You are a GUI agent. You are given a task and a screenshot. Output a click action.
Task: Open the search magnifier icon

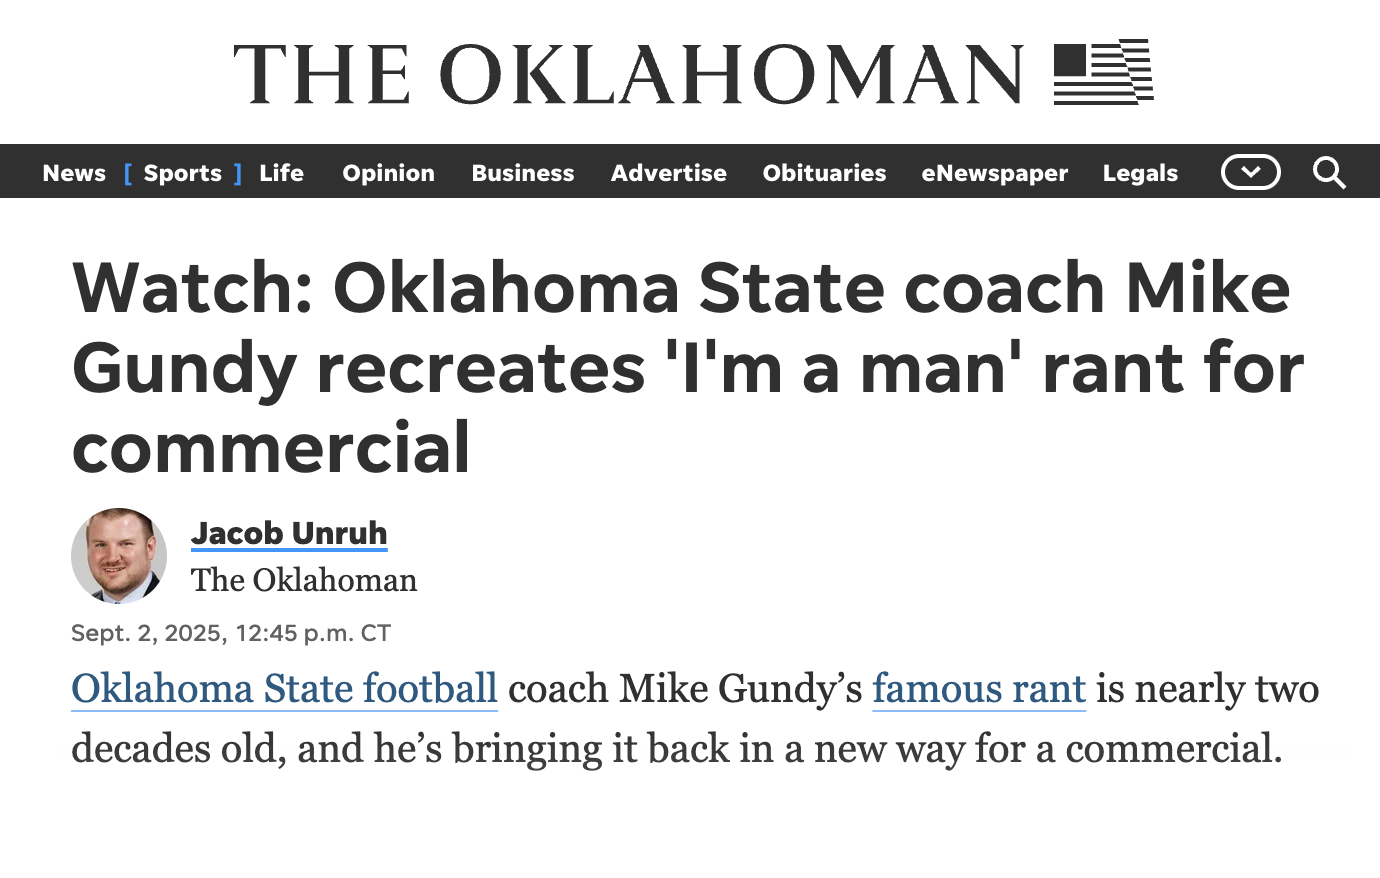click(x=1330, y=172)
